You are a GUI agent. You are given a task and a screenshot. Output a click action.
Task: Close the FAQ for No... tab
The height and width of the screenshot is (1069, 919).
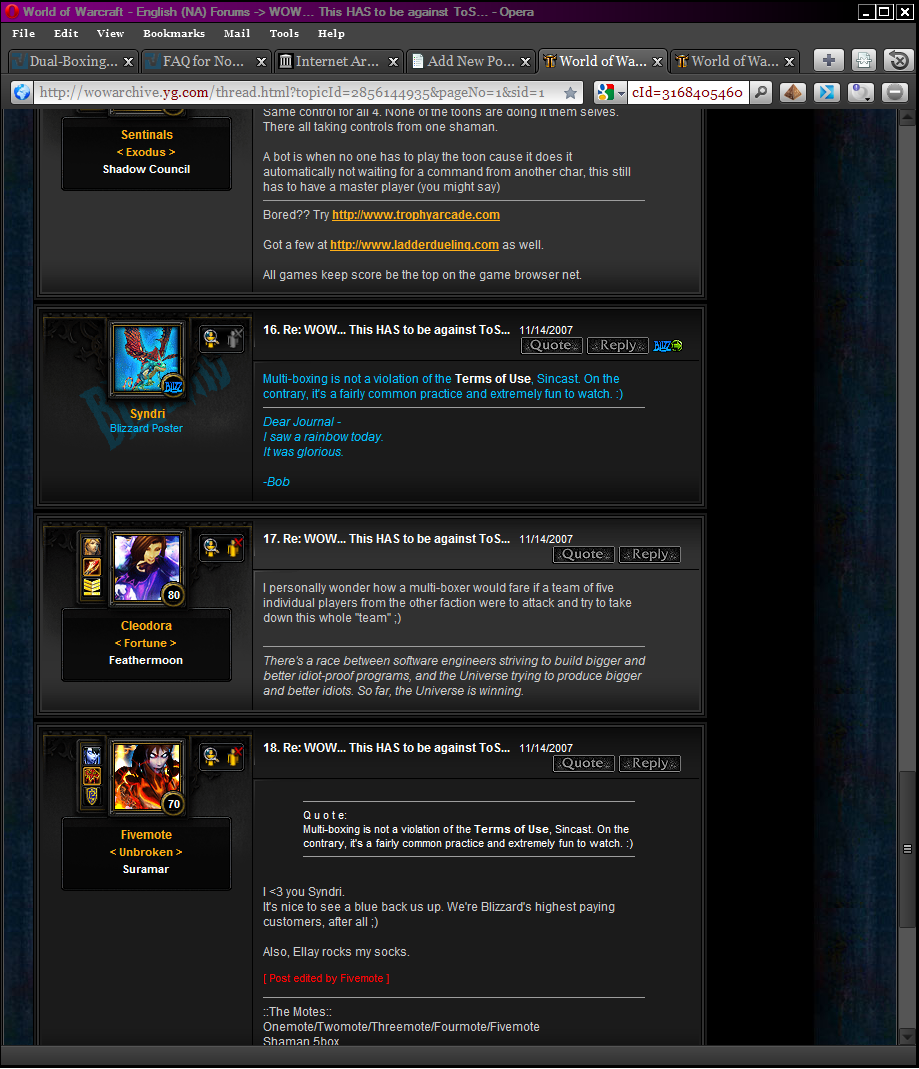261,62
